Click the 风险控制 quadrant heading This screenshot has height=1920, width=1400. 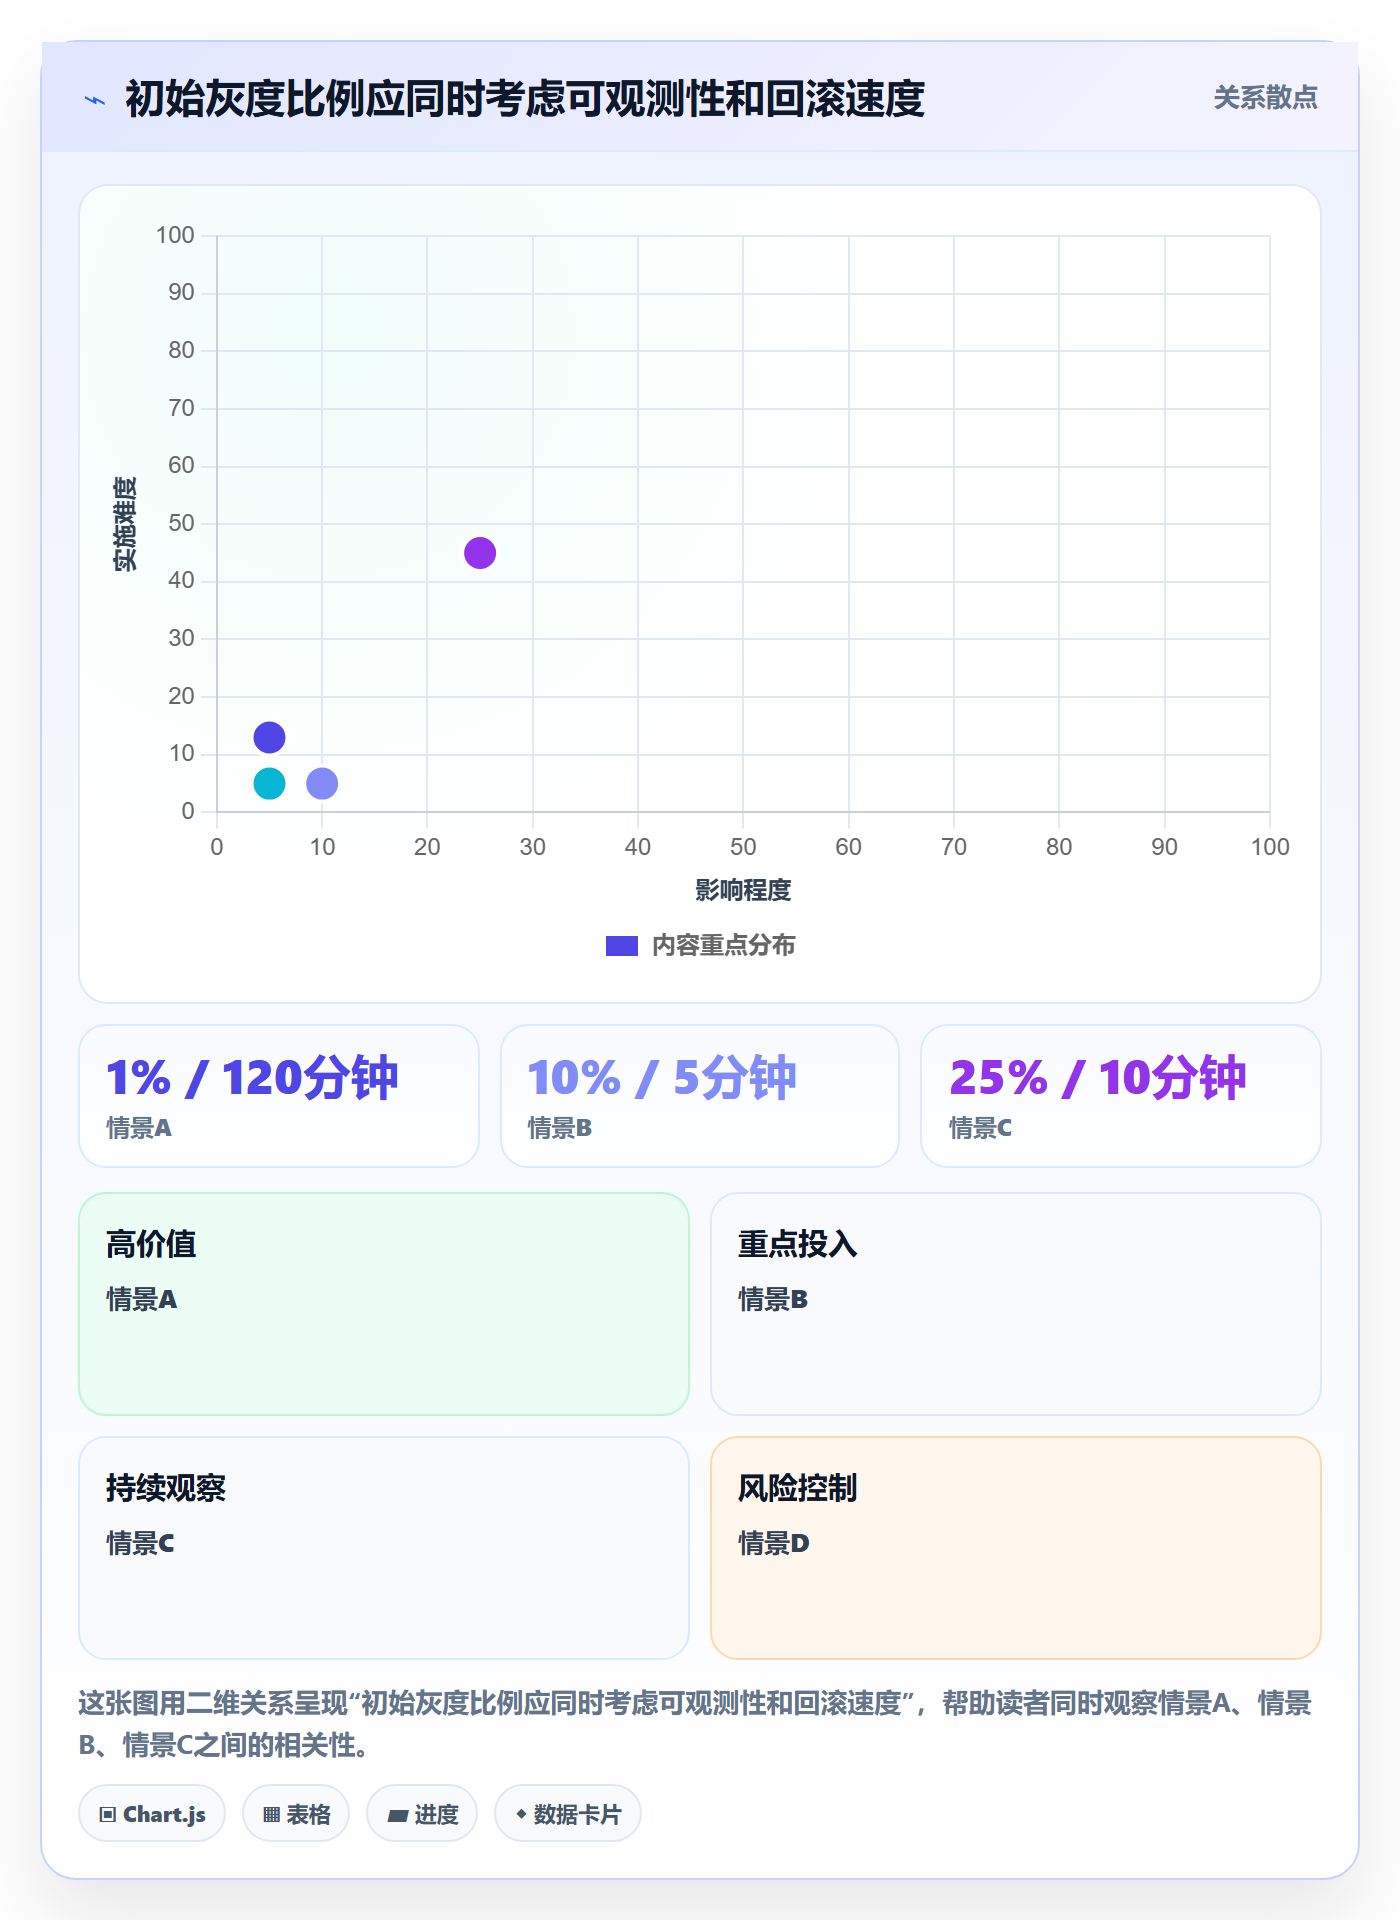(x=798, y=1488)
